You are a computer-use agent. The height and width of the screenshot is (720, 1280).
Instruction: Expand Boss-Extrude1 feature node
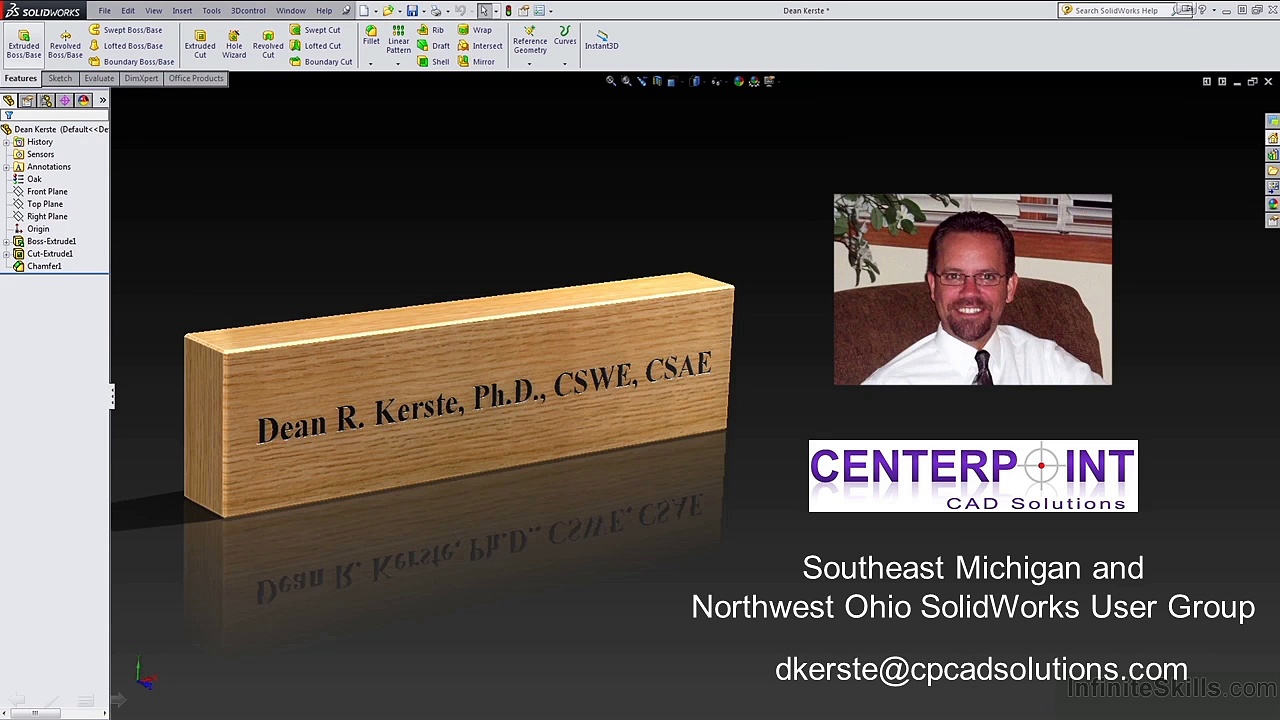tap(7, 241)
